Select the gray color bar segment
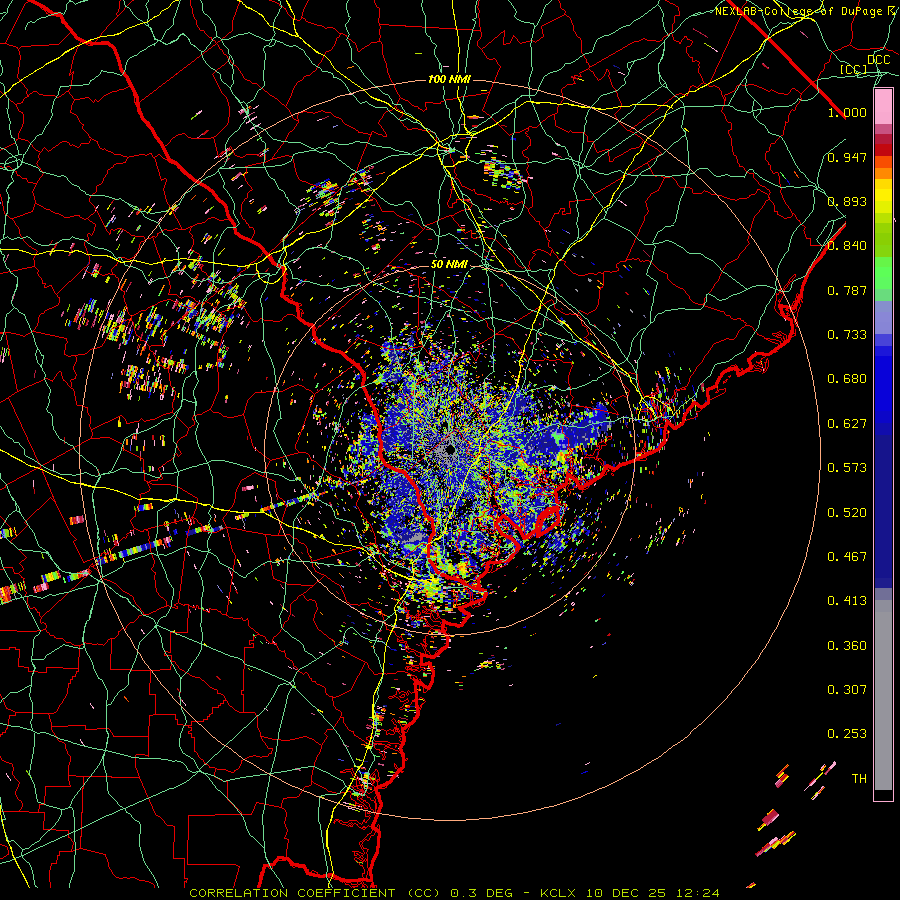Image resolution: width=900 pixels, height=900 pixels. (883, 695)
